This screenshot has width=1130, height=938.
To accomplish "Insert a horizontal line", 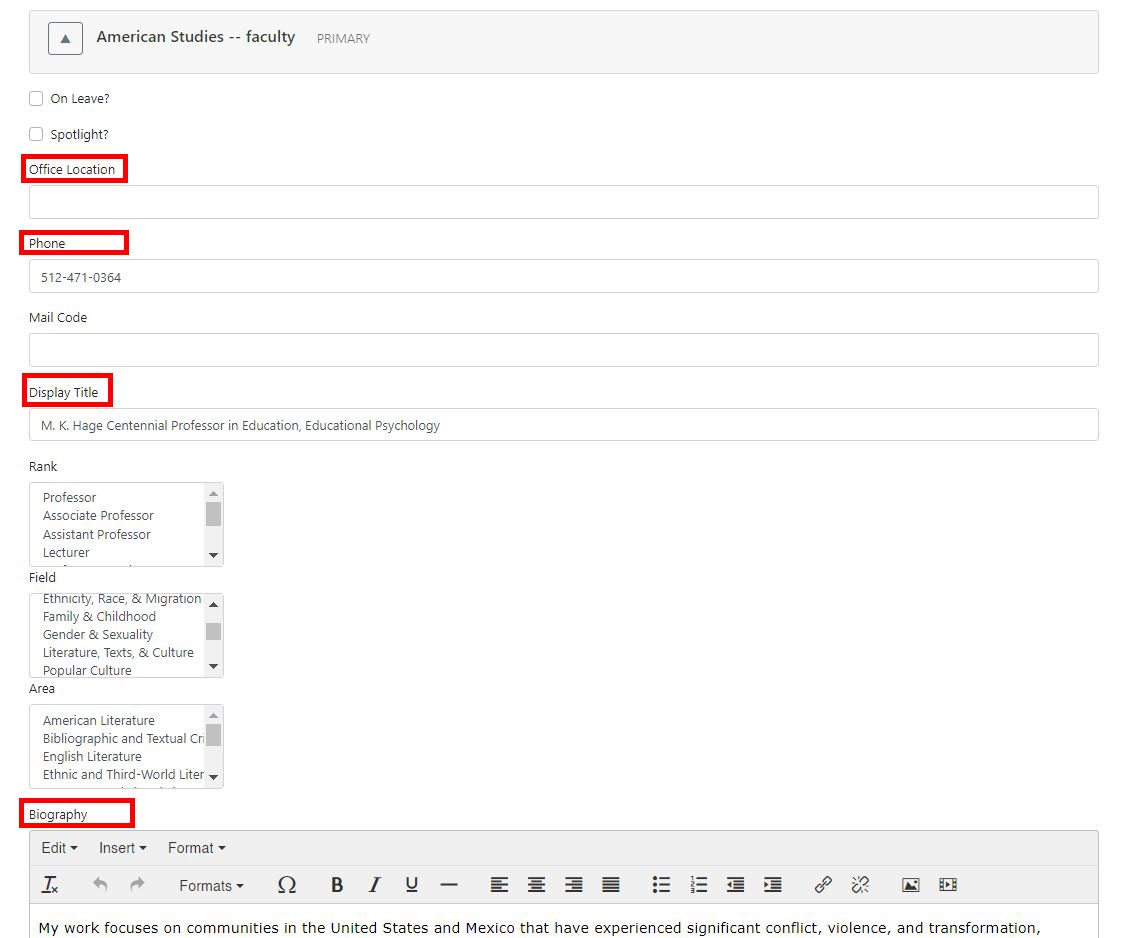I will pyautogui.click(x=449, y=885).
